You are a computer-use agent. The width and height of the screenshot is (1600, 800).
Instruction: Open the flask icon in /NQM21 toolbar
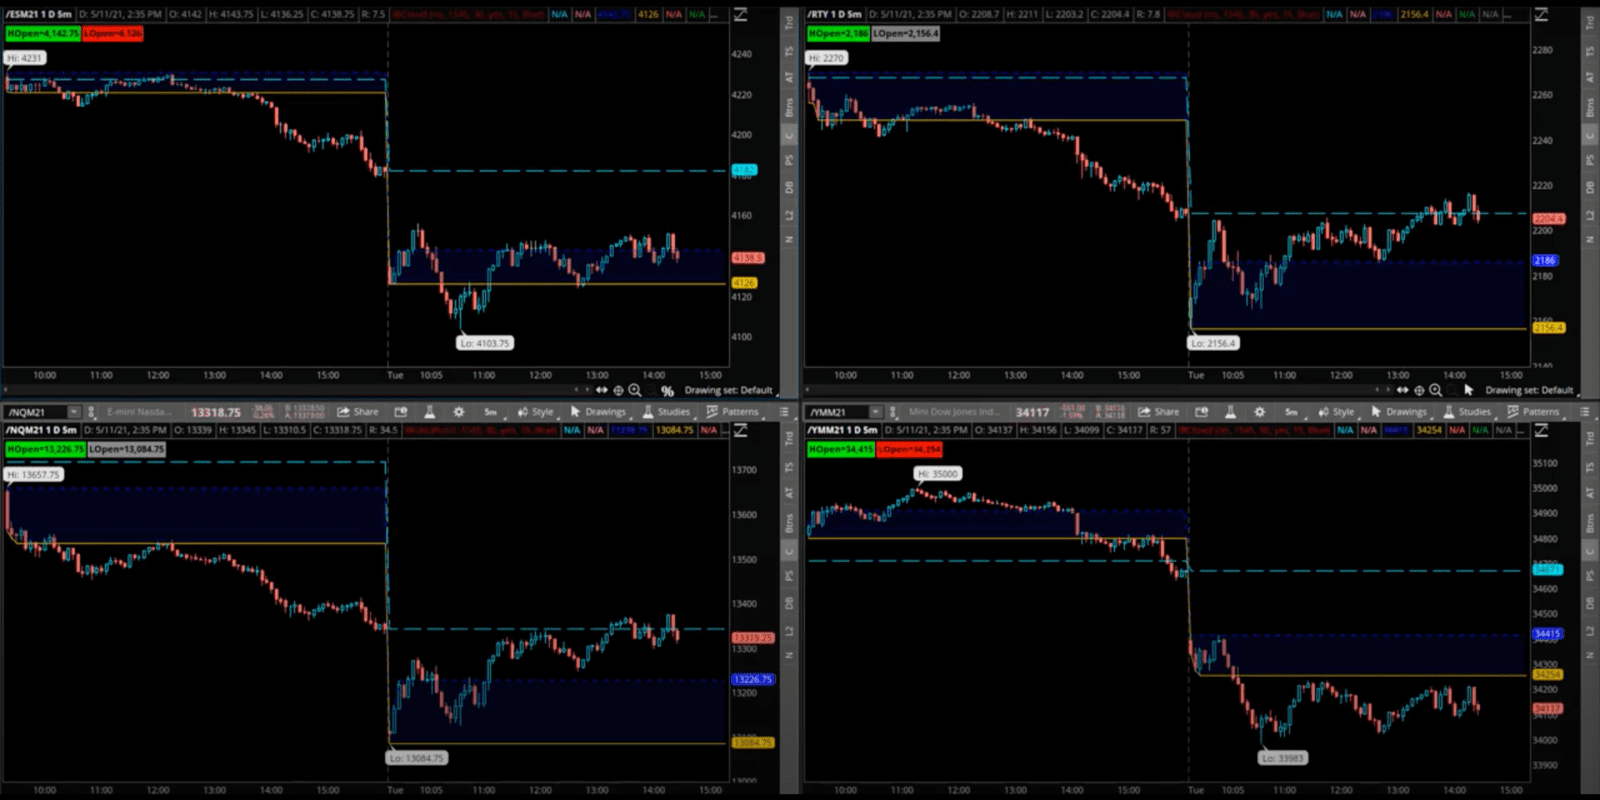pos(430,412)
